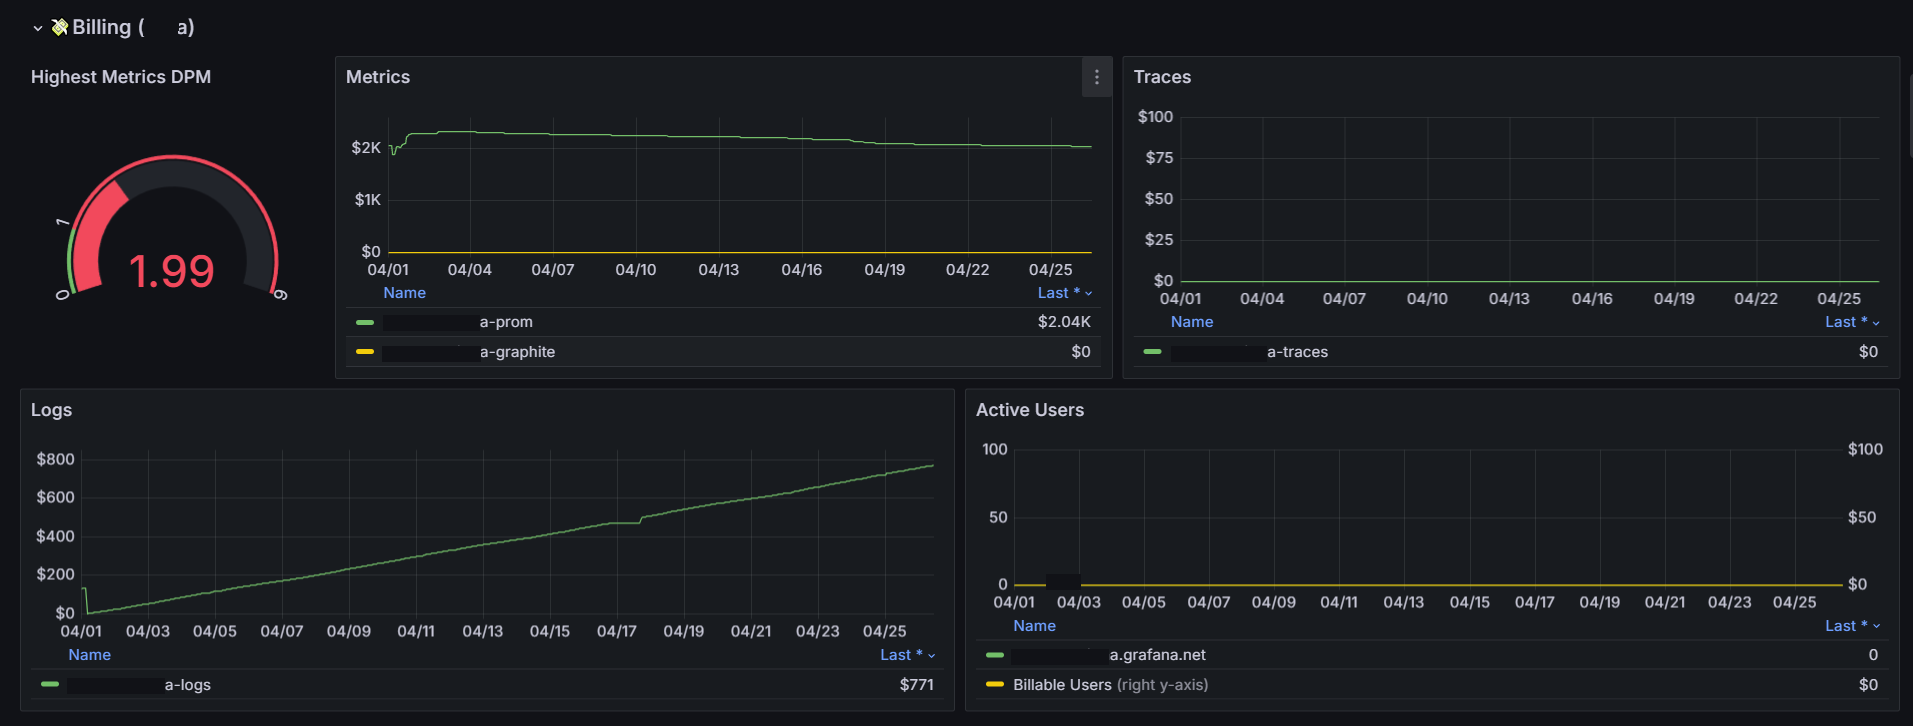This screenshot has width=1913, height=726.
Task: Open the Metrics panel three-dot menu
Action: point(1096,77)
